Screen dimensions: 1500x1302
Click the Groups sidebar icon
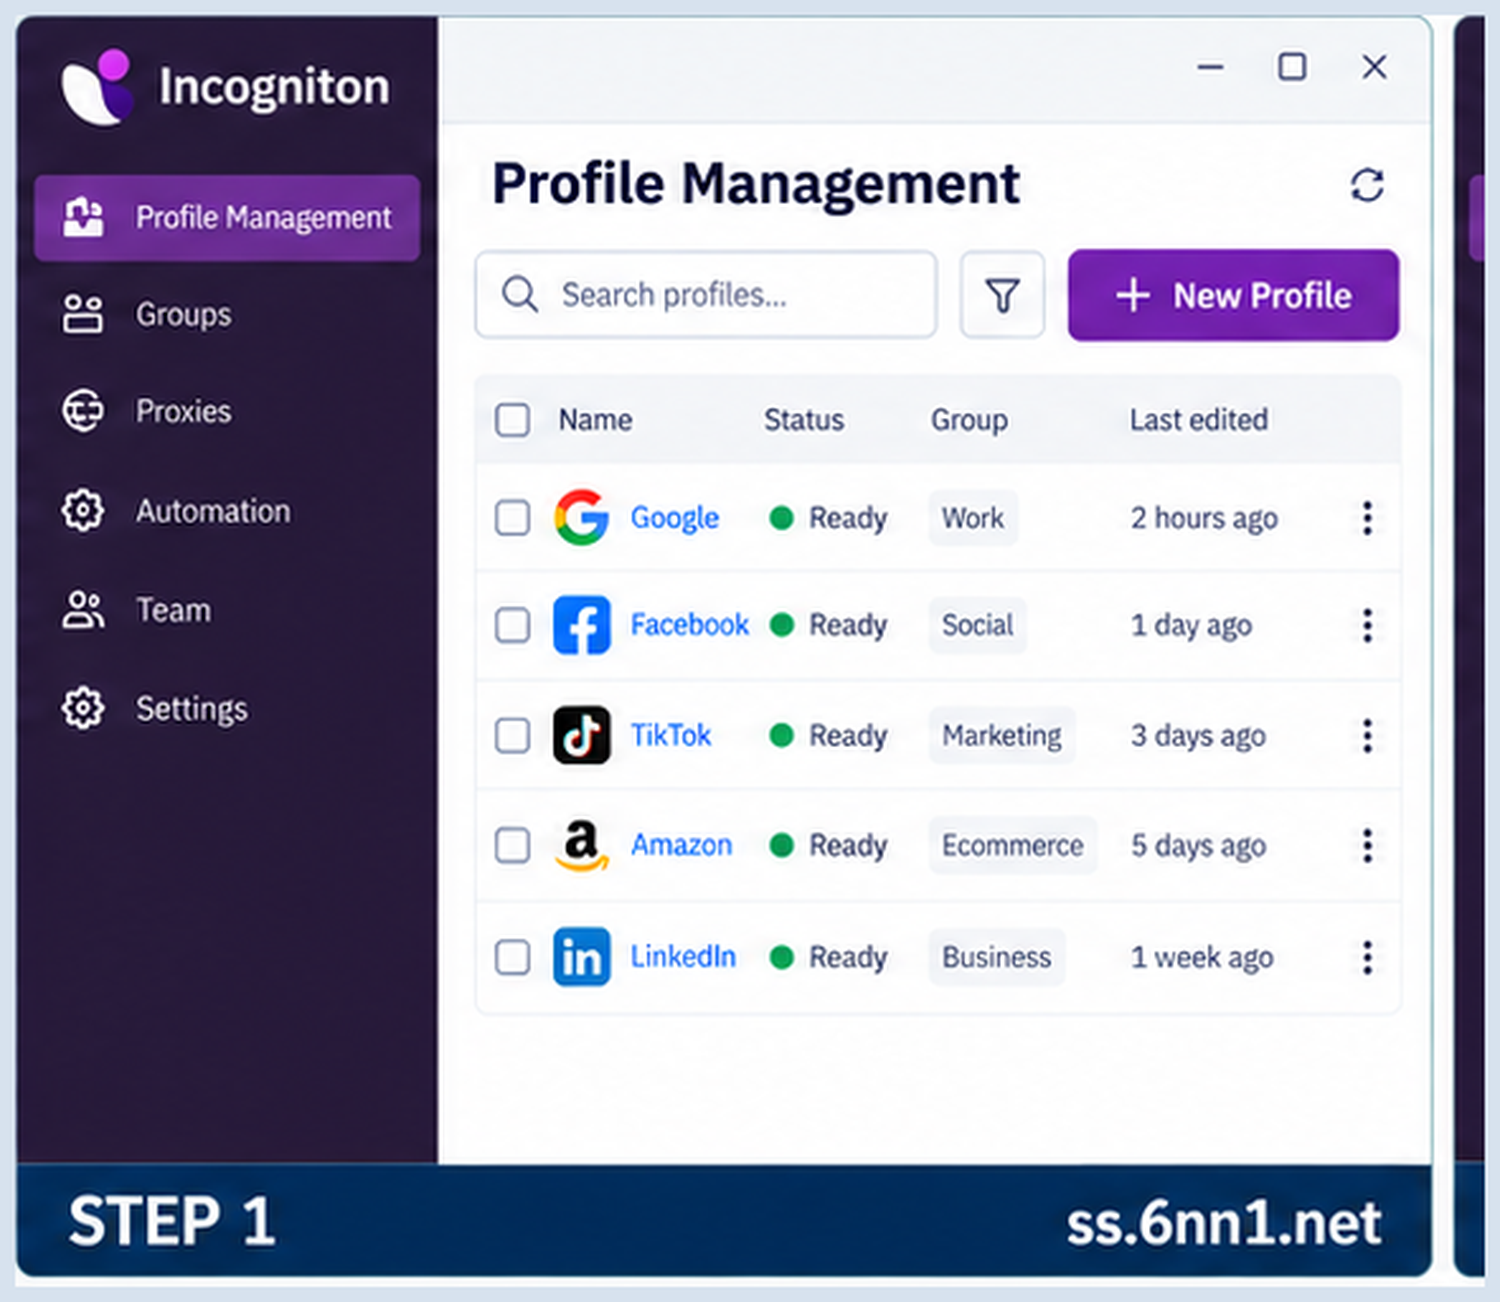coord(83,314)
